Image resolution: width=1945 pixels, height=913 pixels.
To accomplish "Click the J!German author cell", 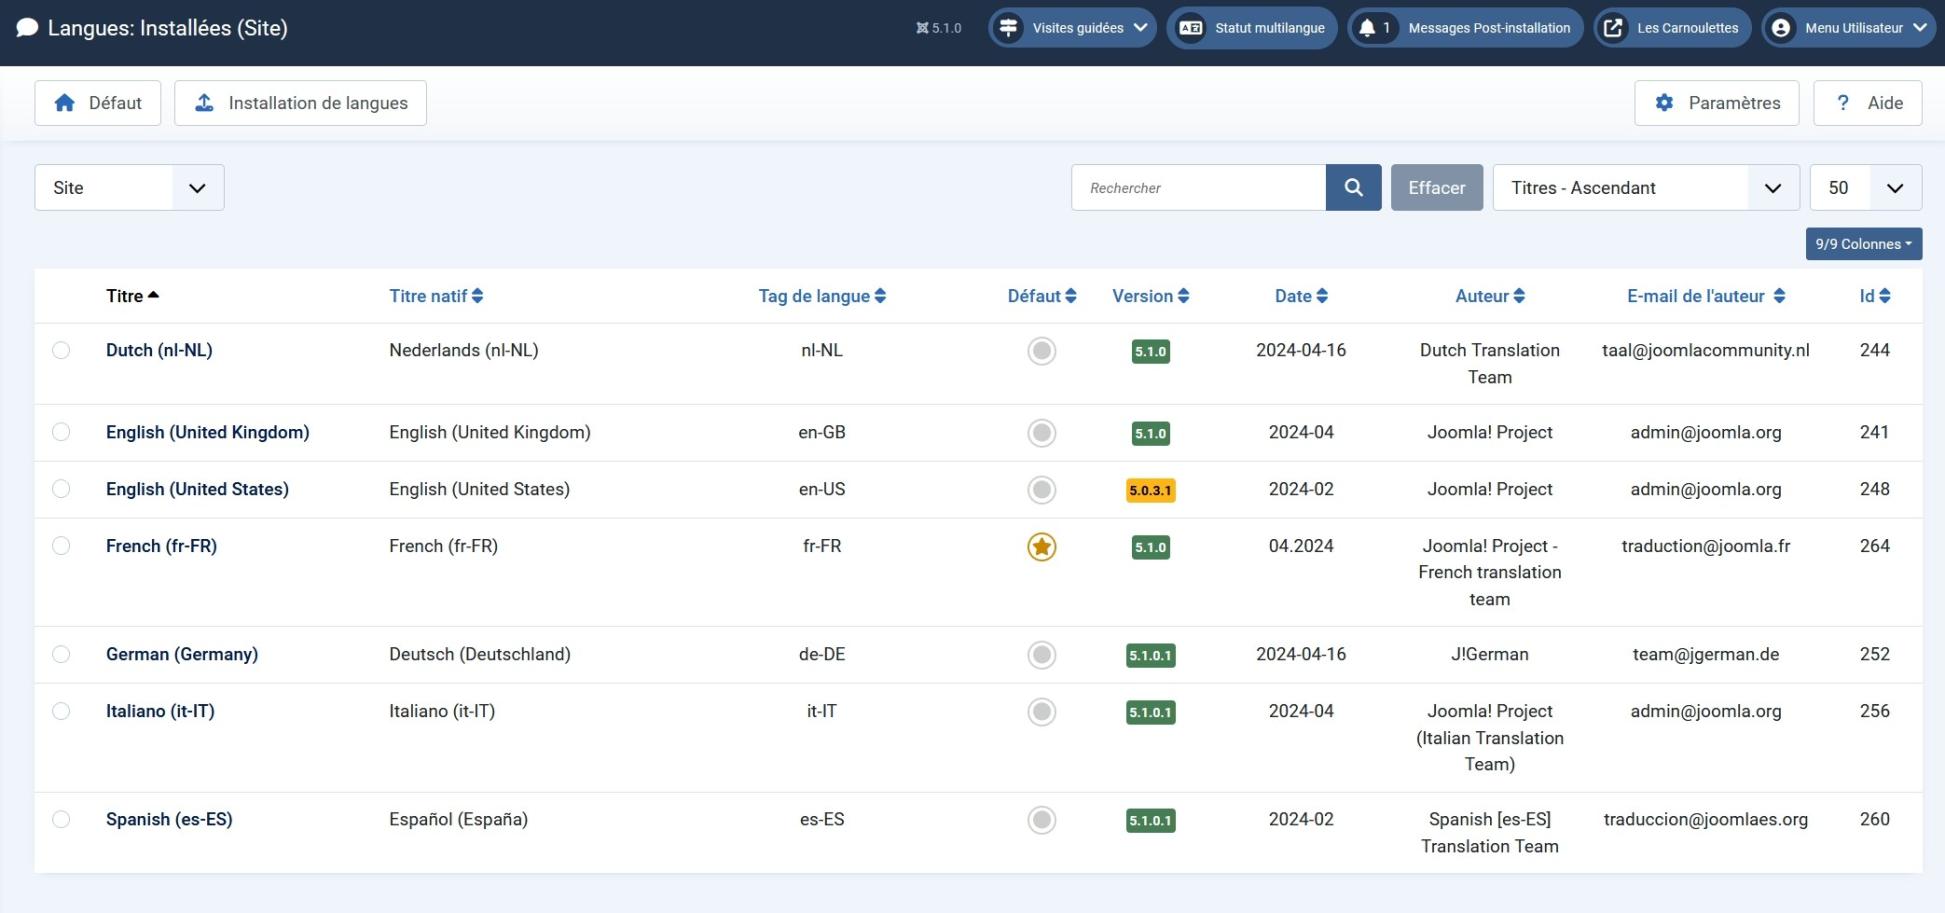I will (x=1490, y=654).
